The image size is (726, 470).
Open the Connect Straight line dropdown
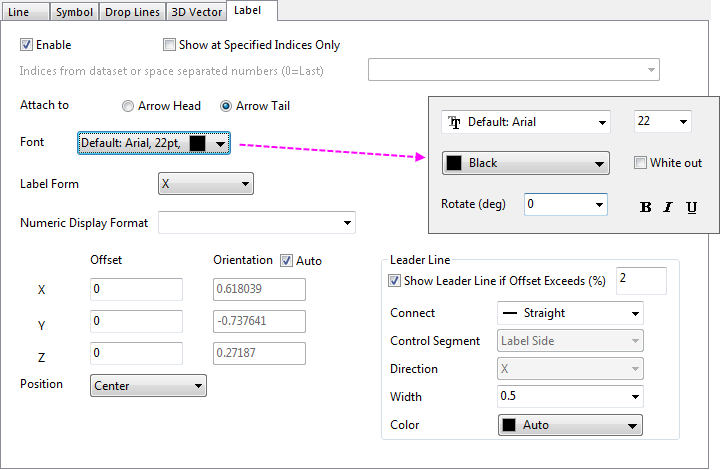coord(570,313)
